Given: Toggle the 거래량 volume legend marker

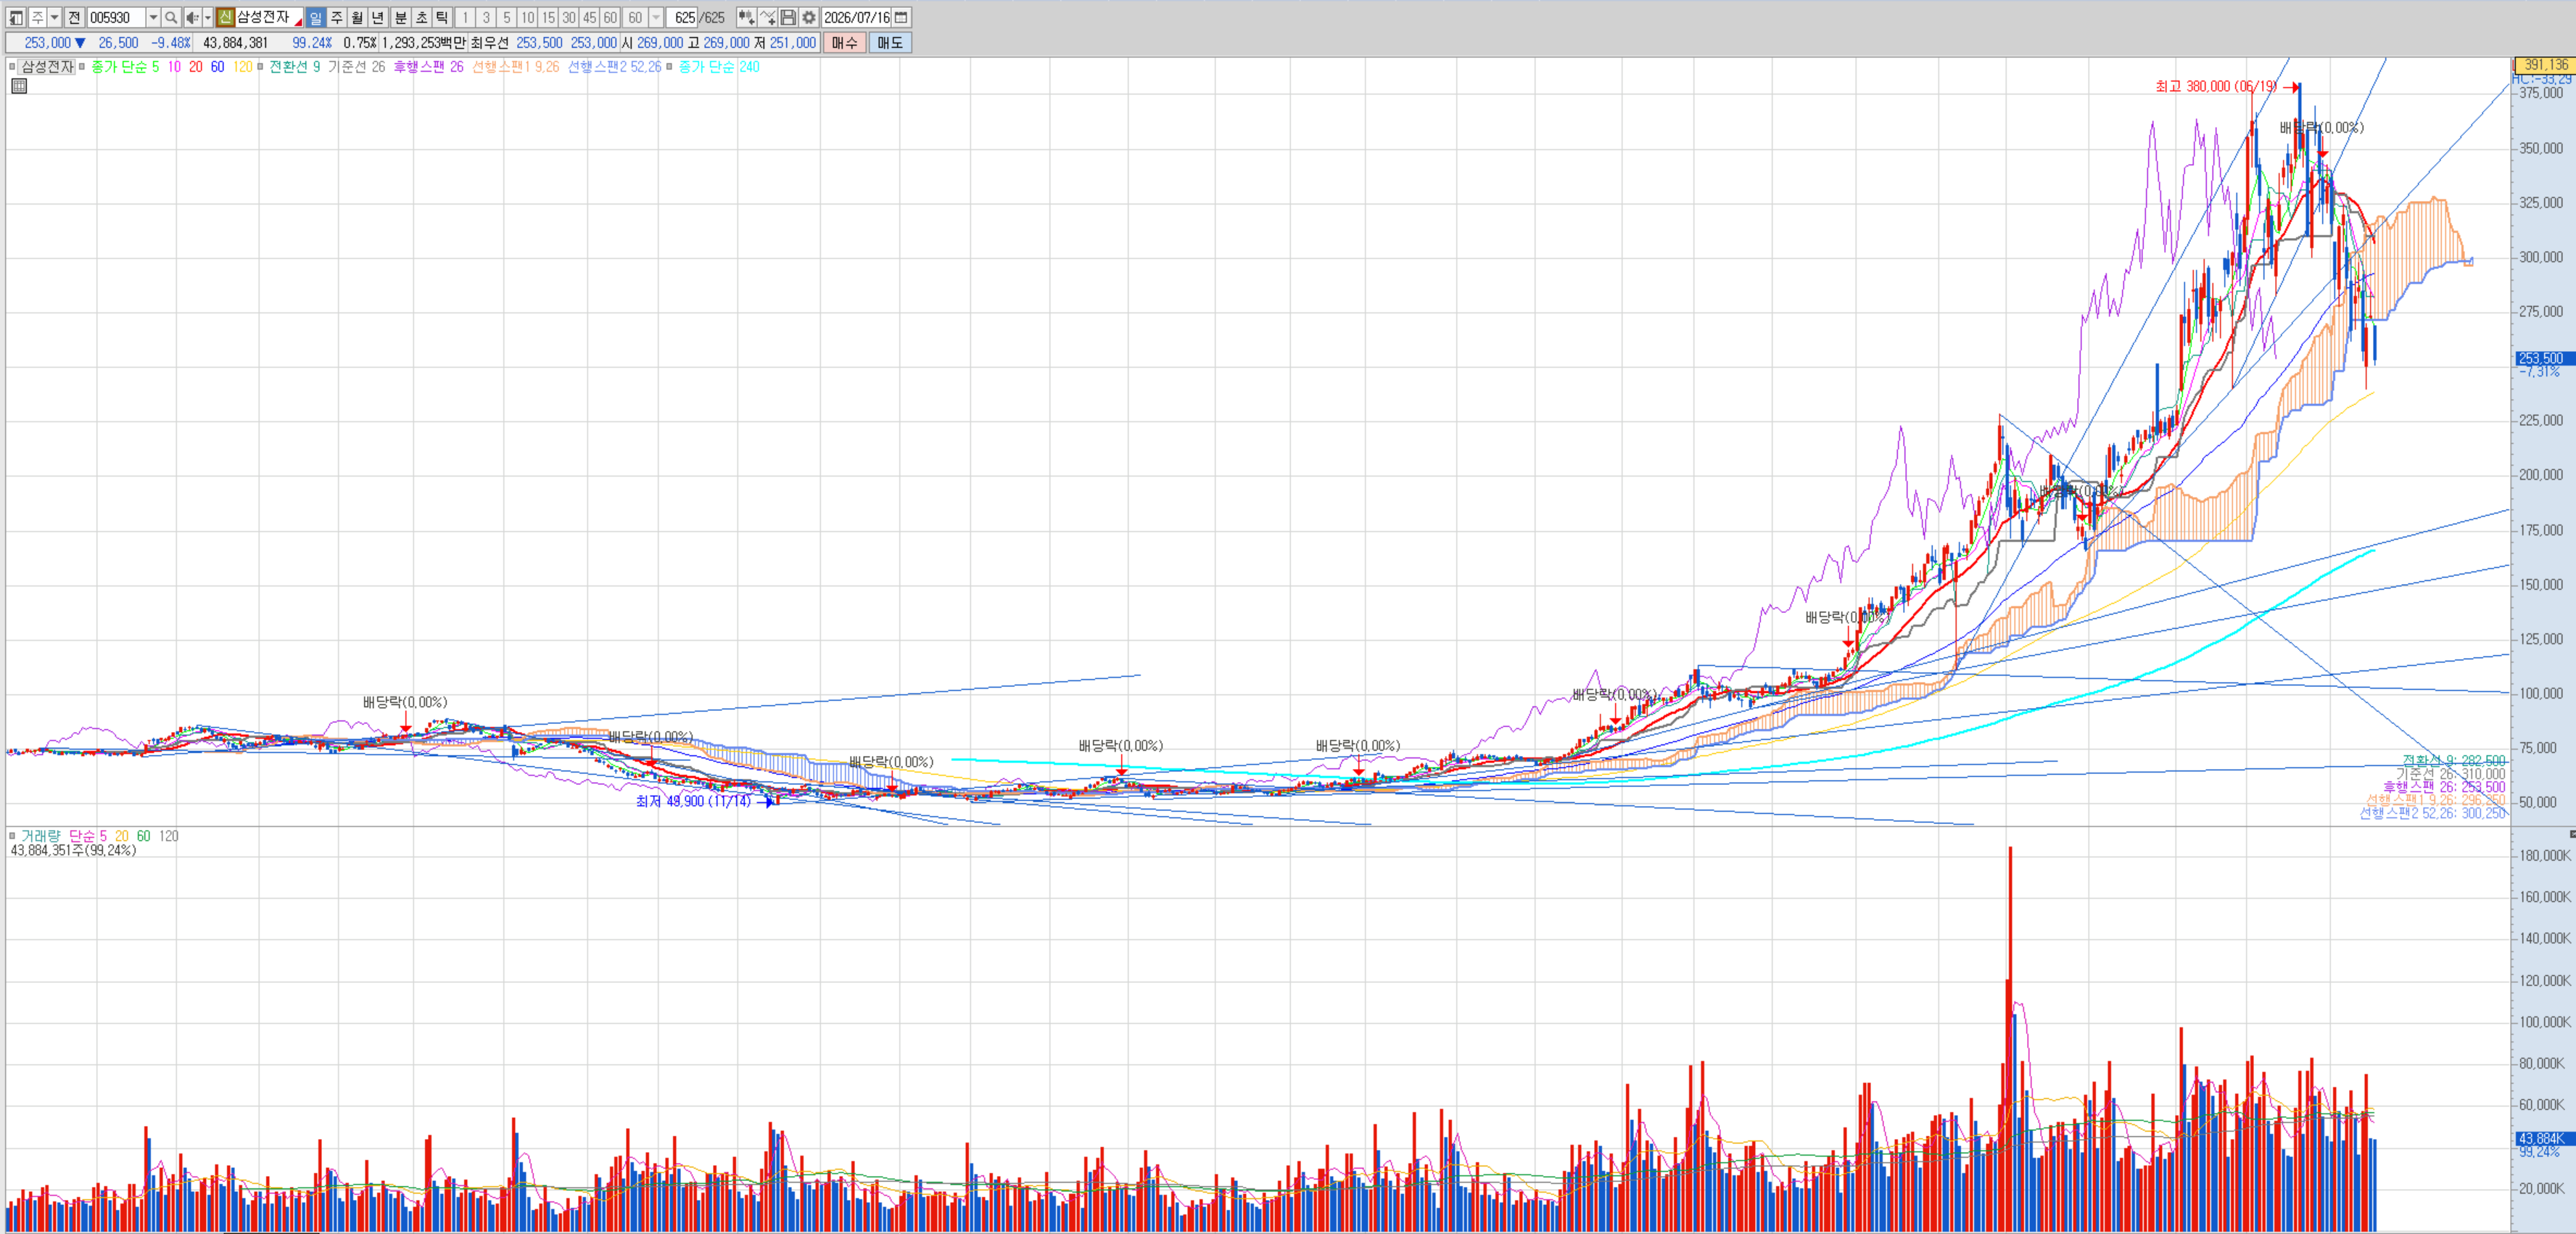Looking at the screenshot, I should 12,836.
